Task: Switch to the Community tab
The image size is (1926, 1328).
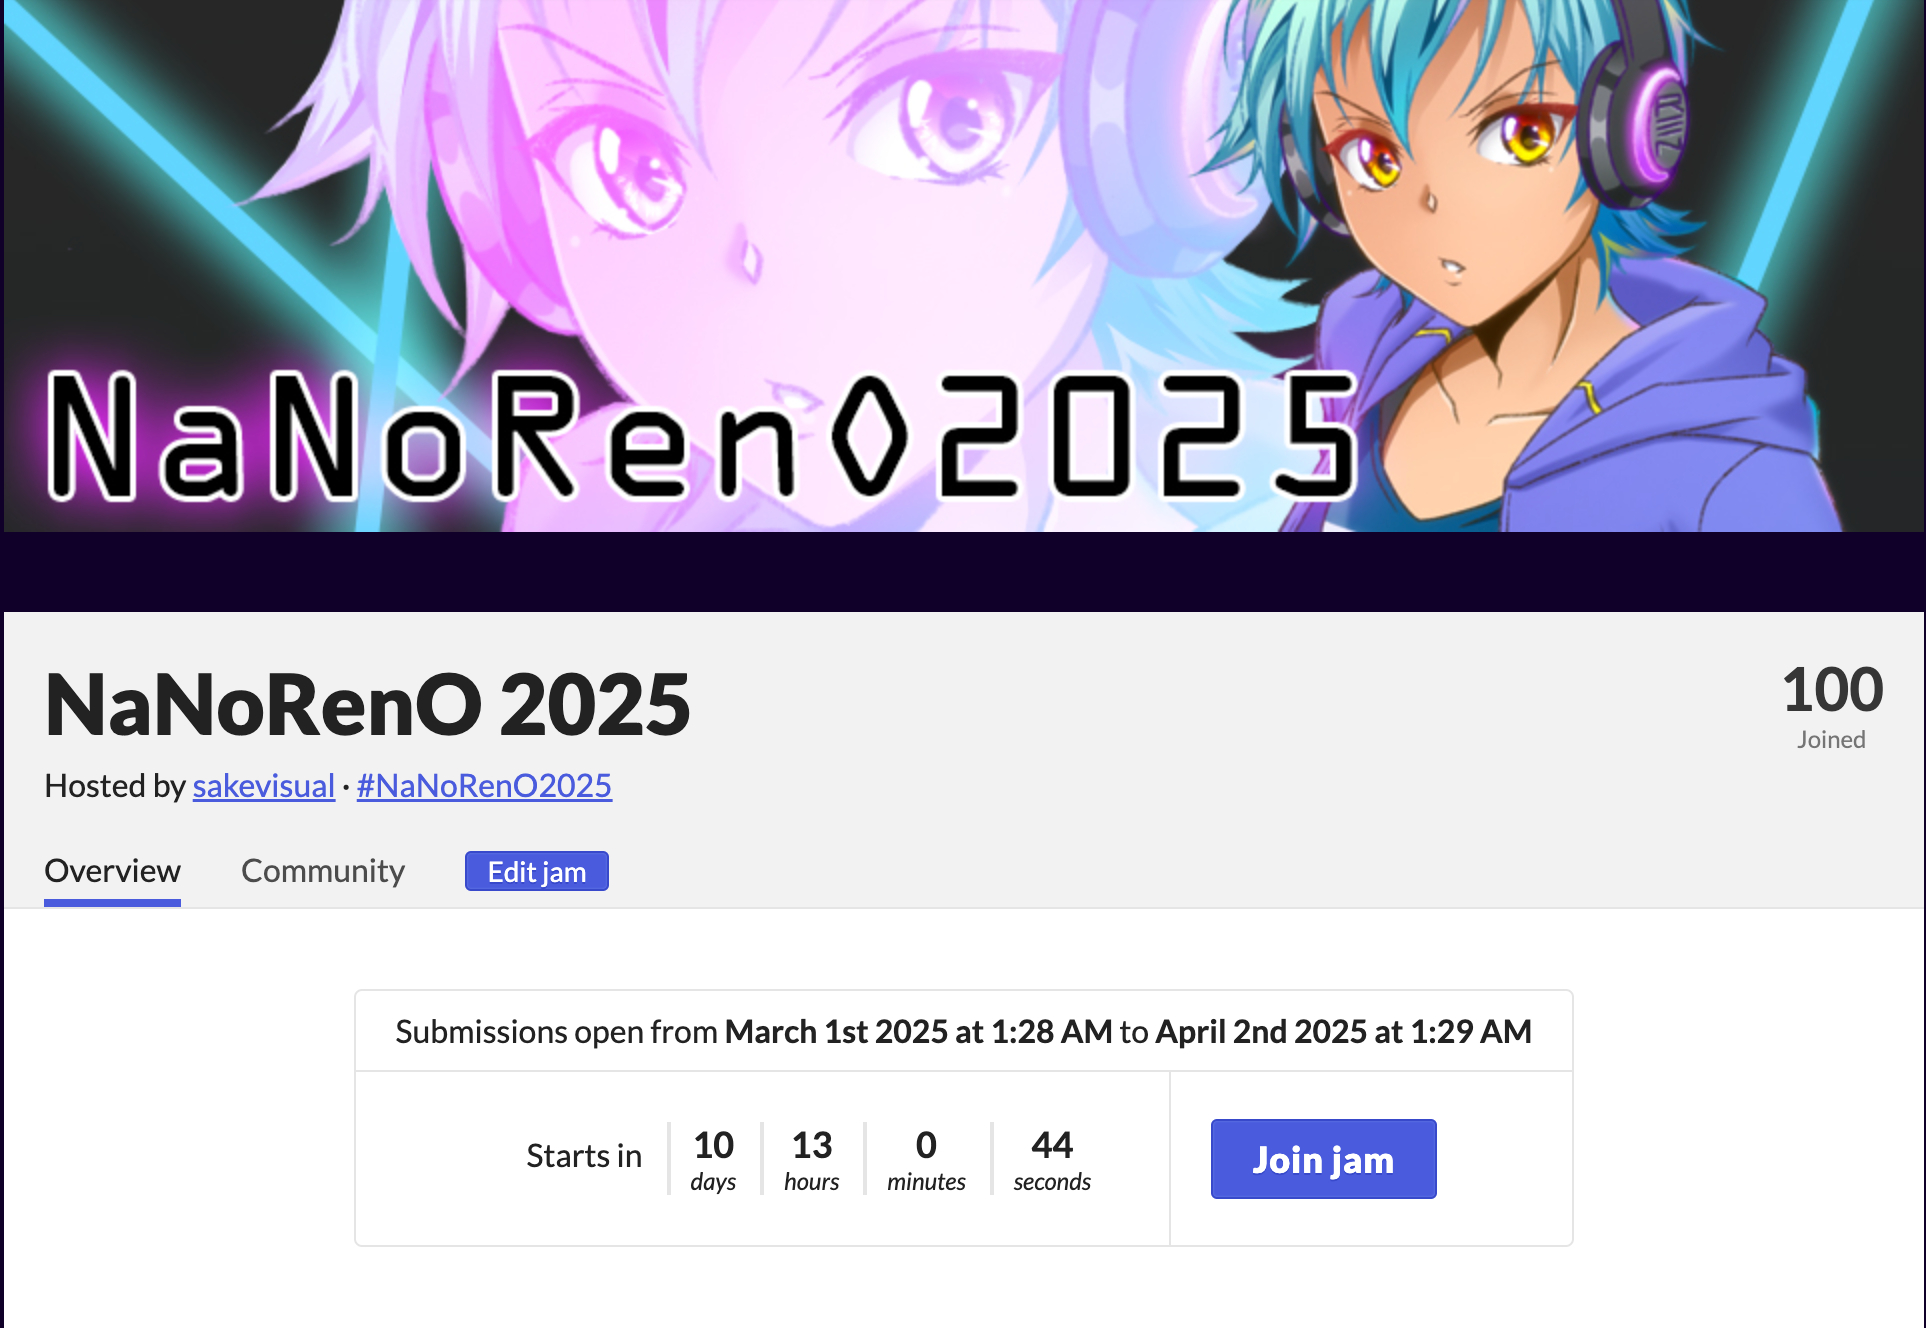Action: pyautogui.click(x=323, y=871)
